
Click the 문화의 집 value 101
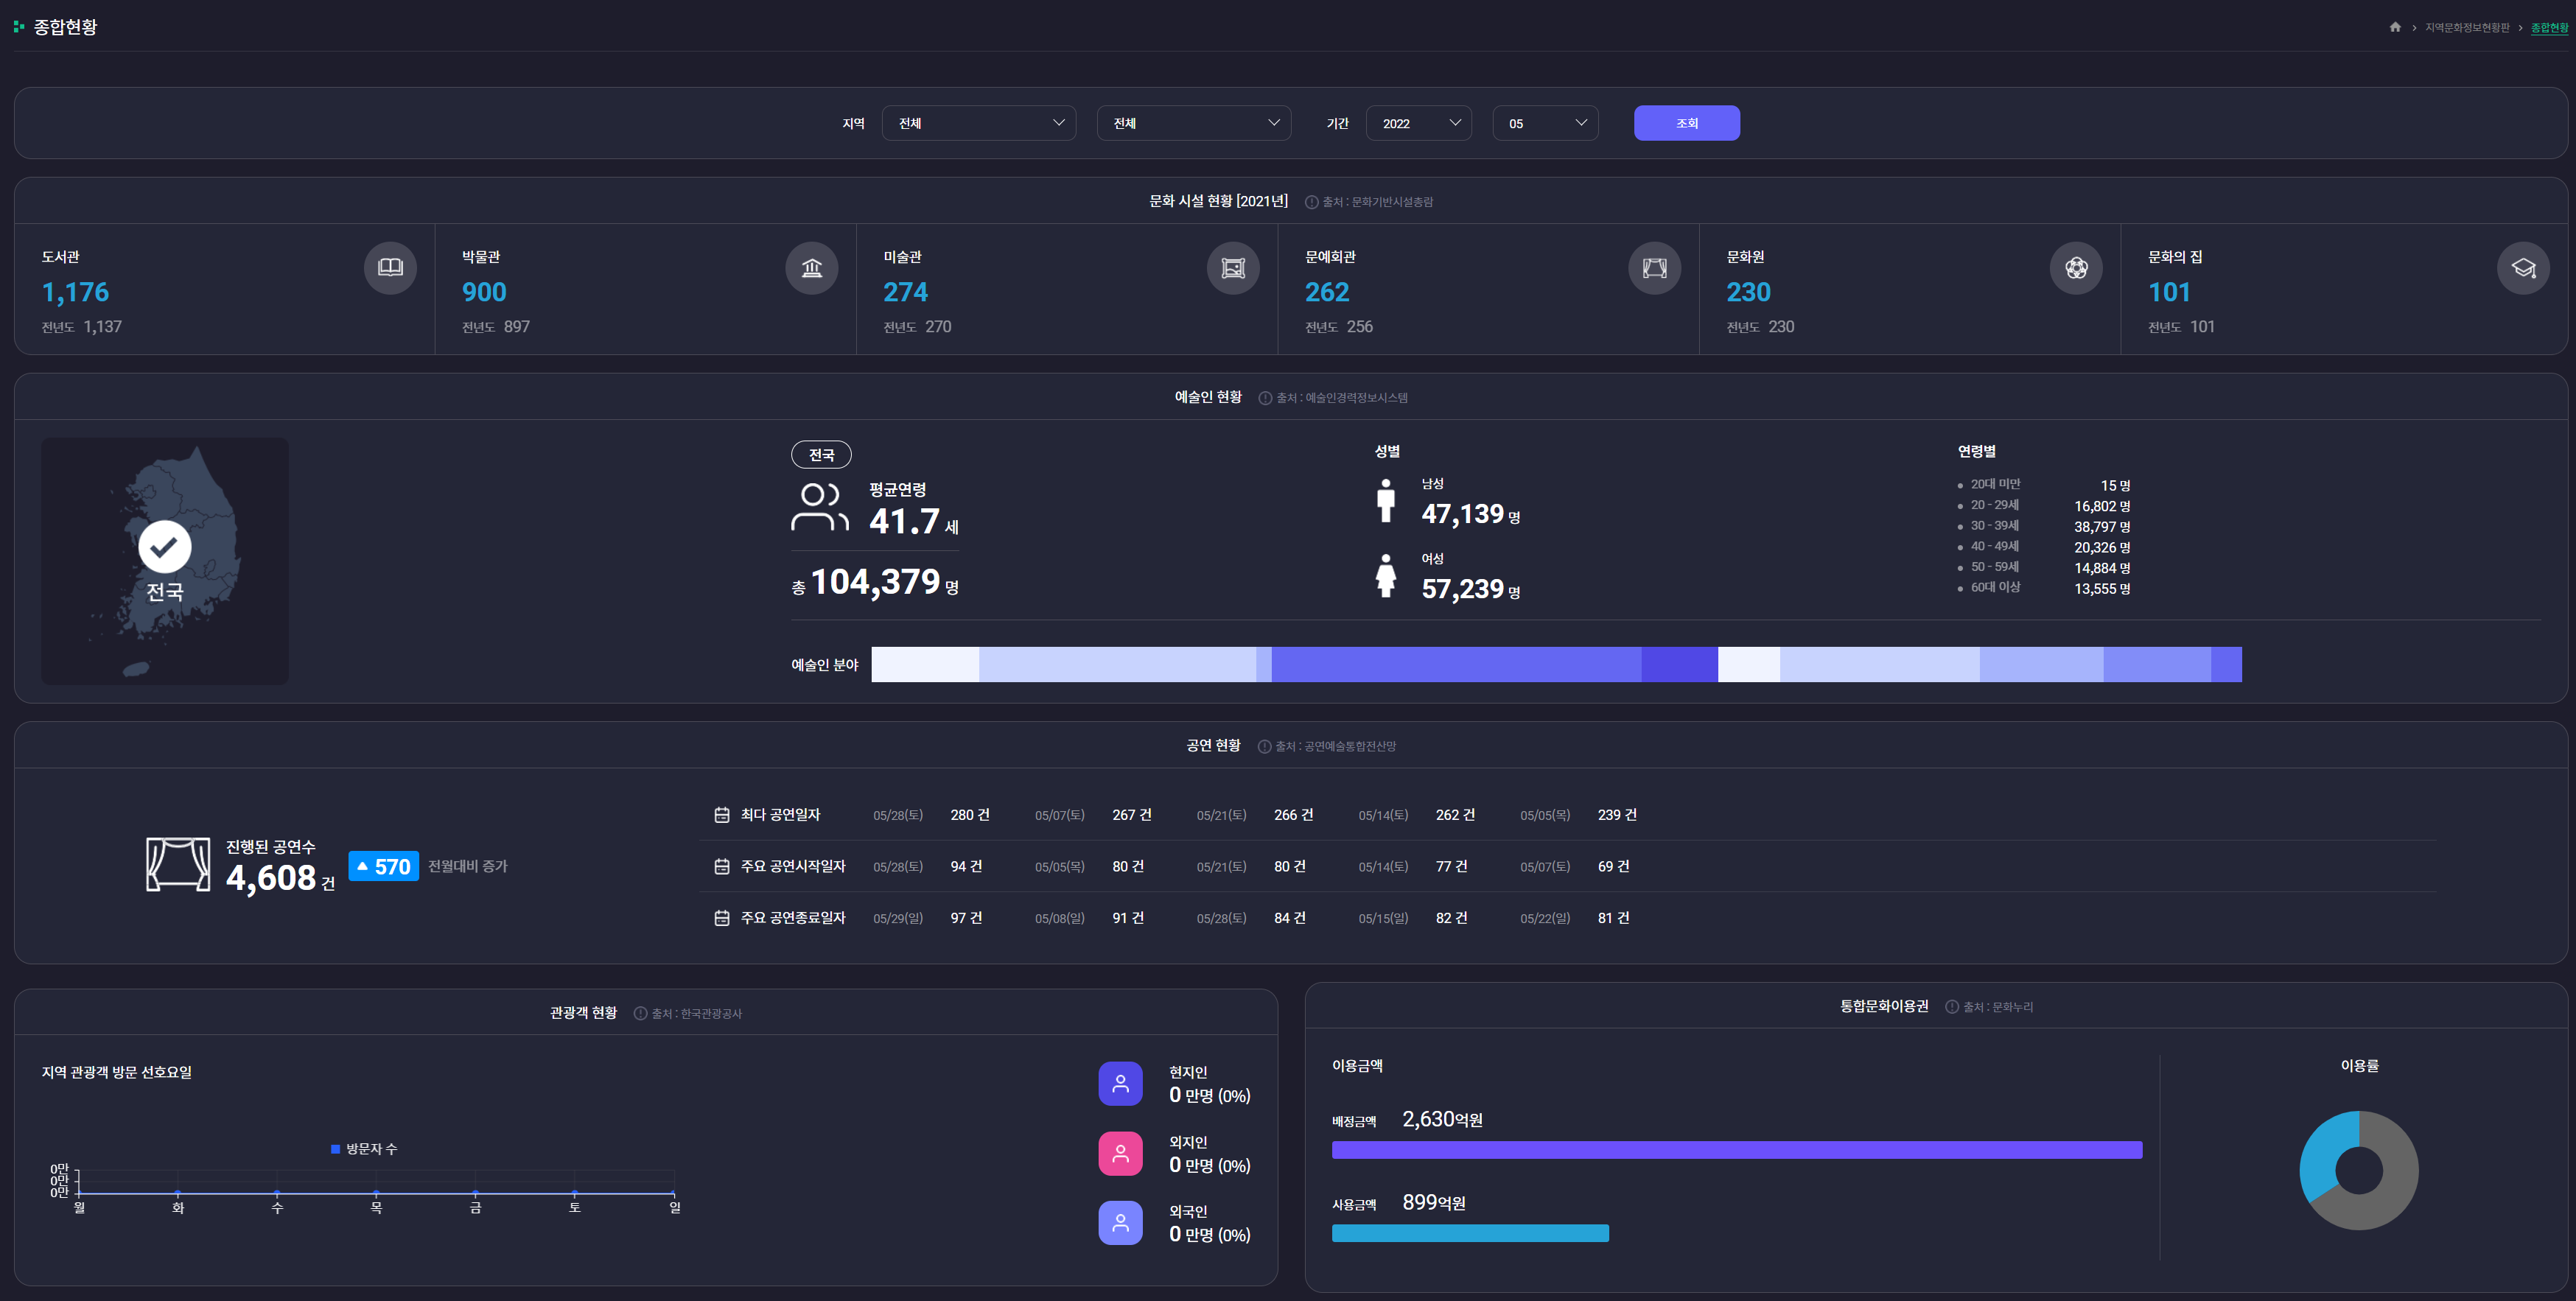click(2169, 292)
